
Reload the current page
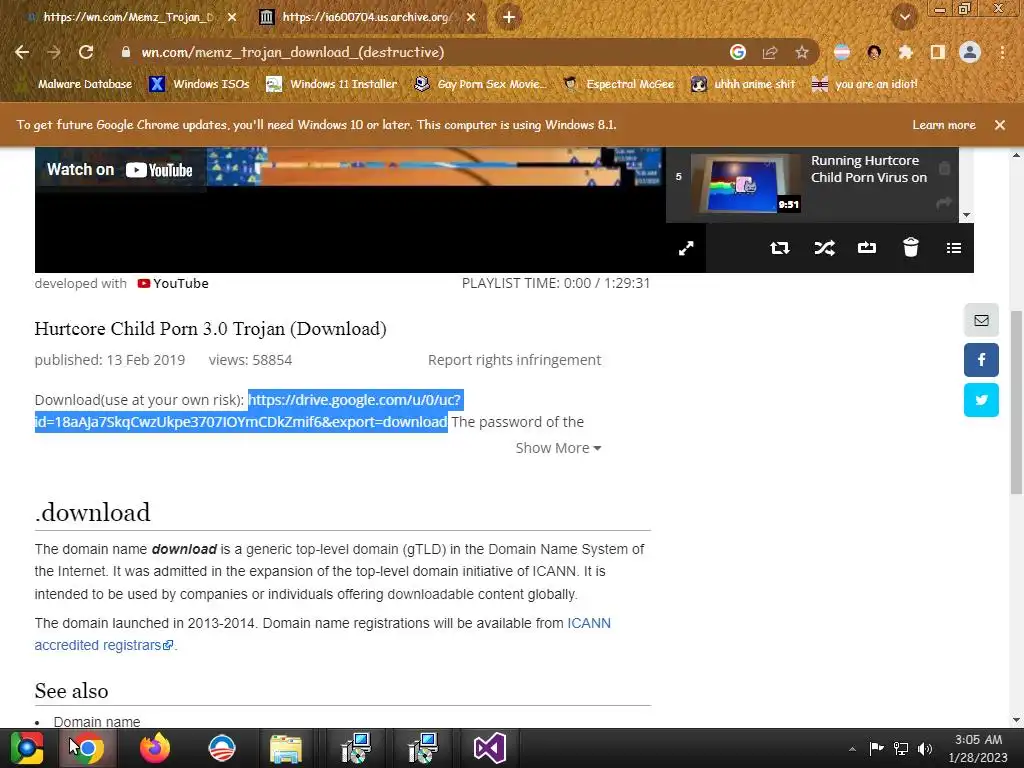pyautogui.click(x=86, y=52)
